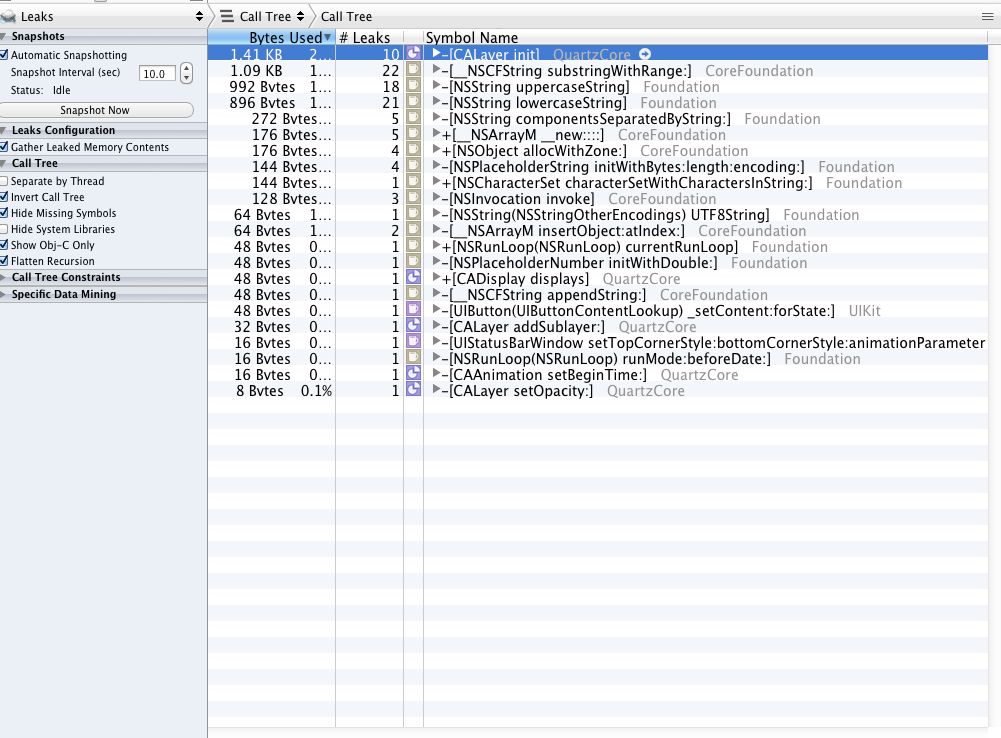Viewport: 1001px width, 738px height.
Task: Sort by Bytes Used column
Action: 271,38
